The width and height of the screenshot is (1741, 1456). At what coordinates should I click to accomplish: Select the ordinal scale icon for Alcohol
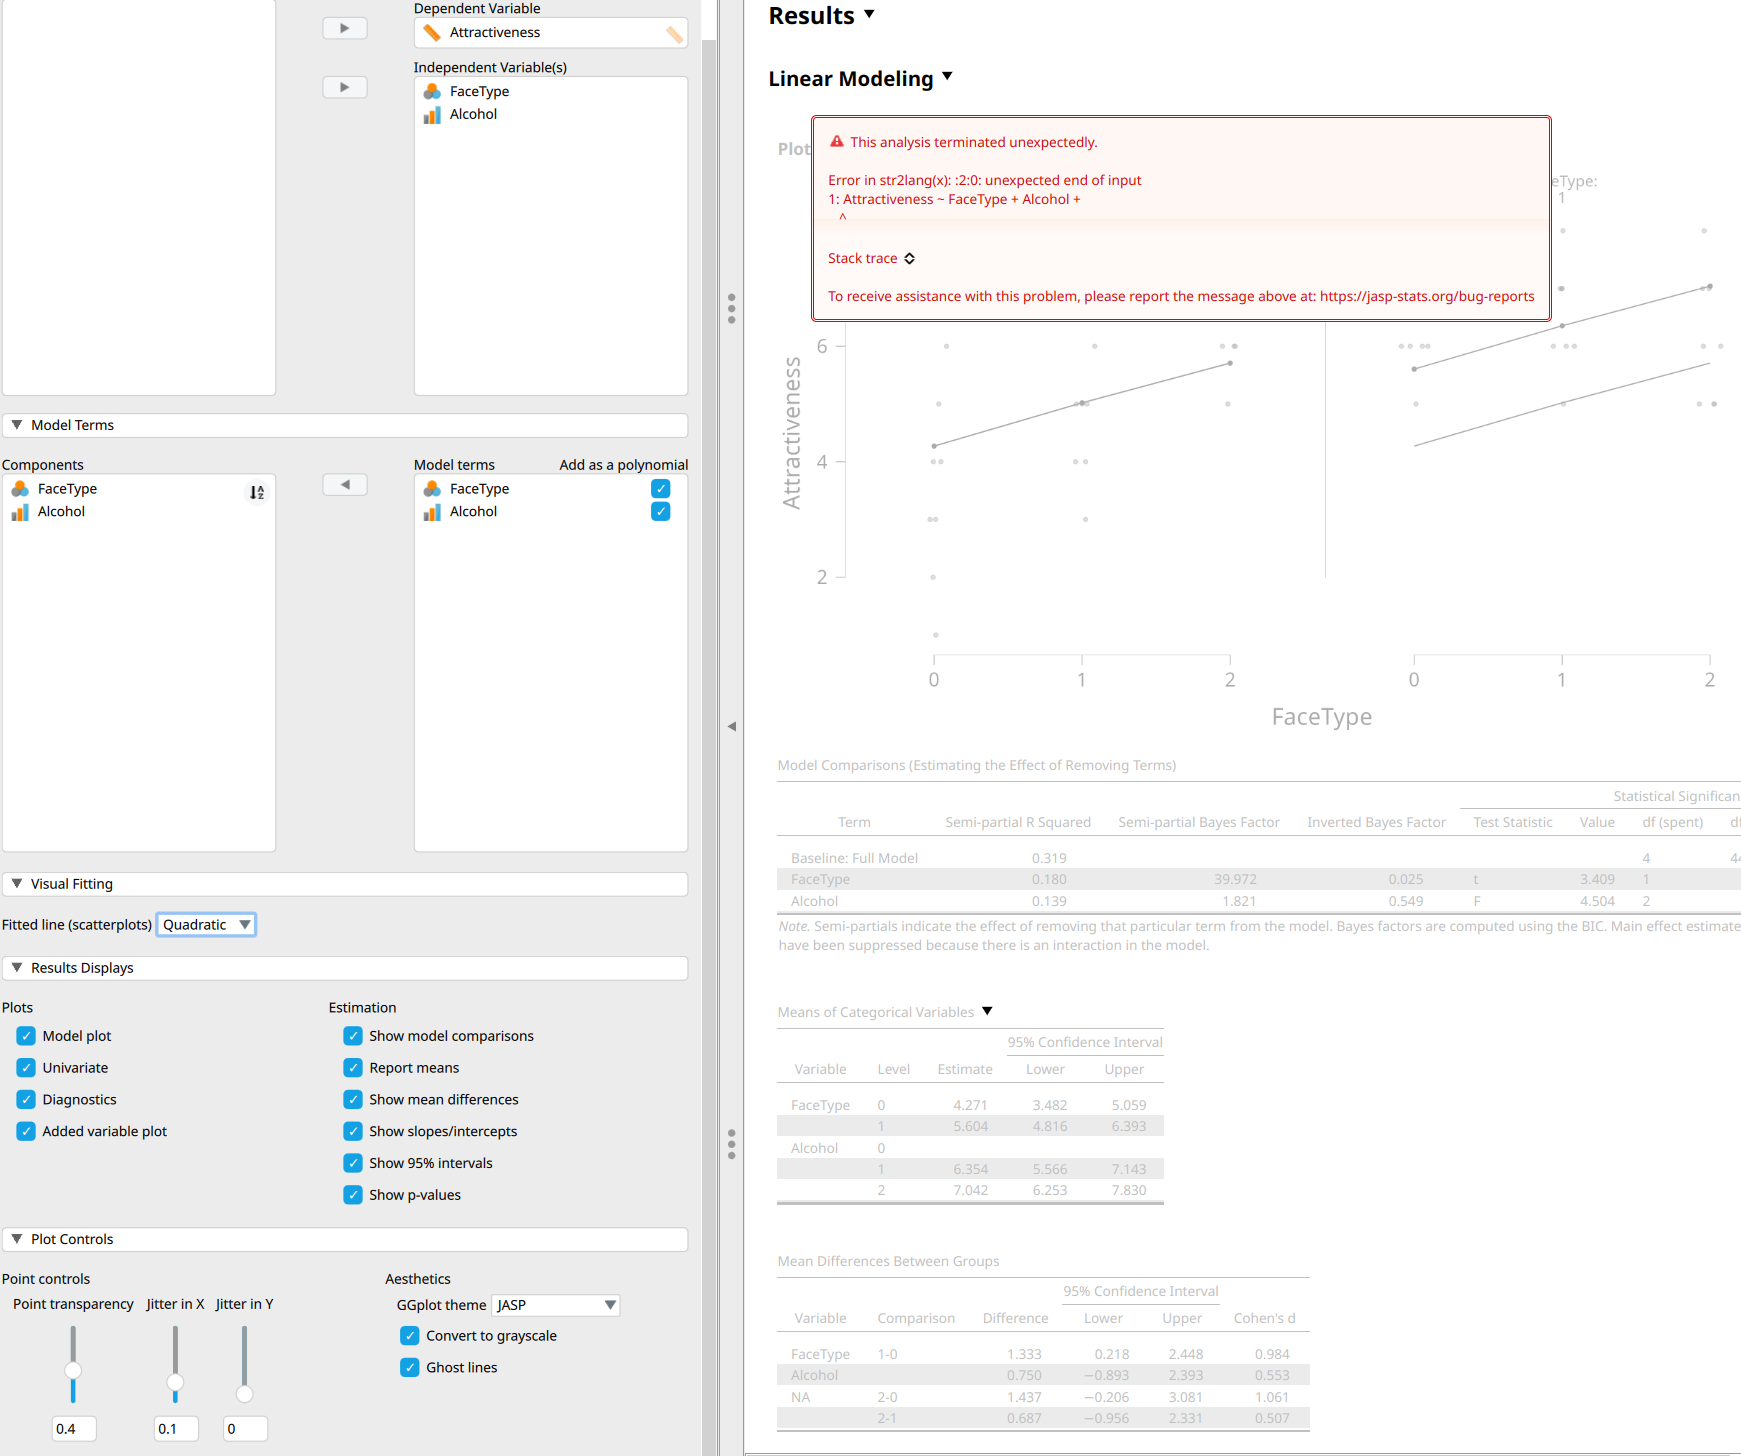coord(432,114)
